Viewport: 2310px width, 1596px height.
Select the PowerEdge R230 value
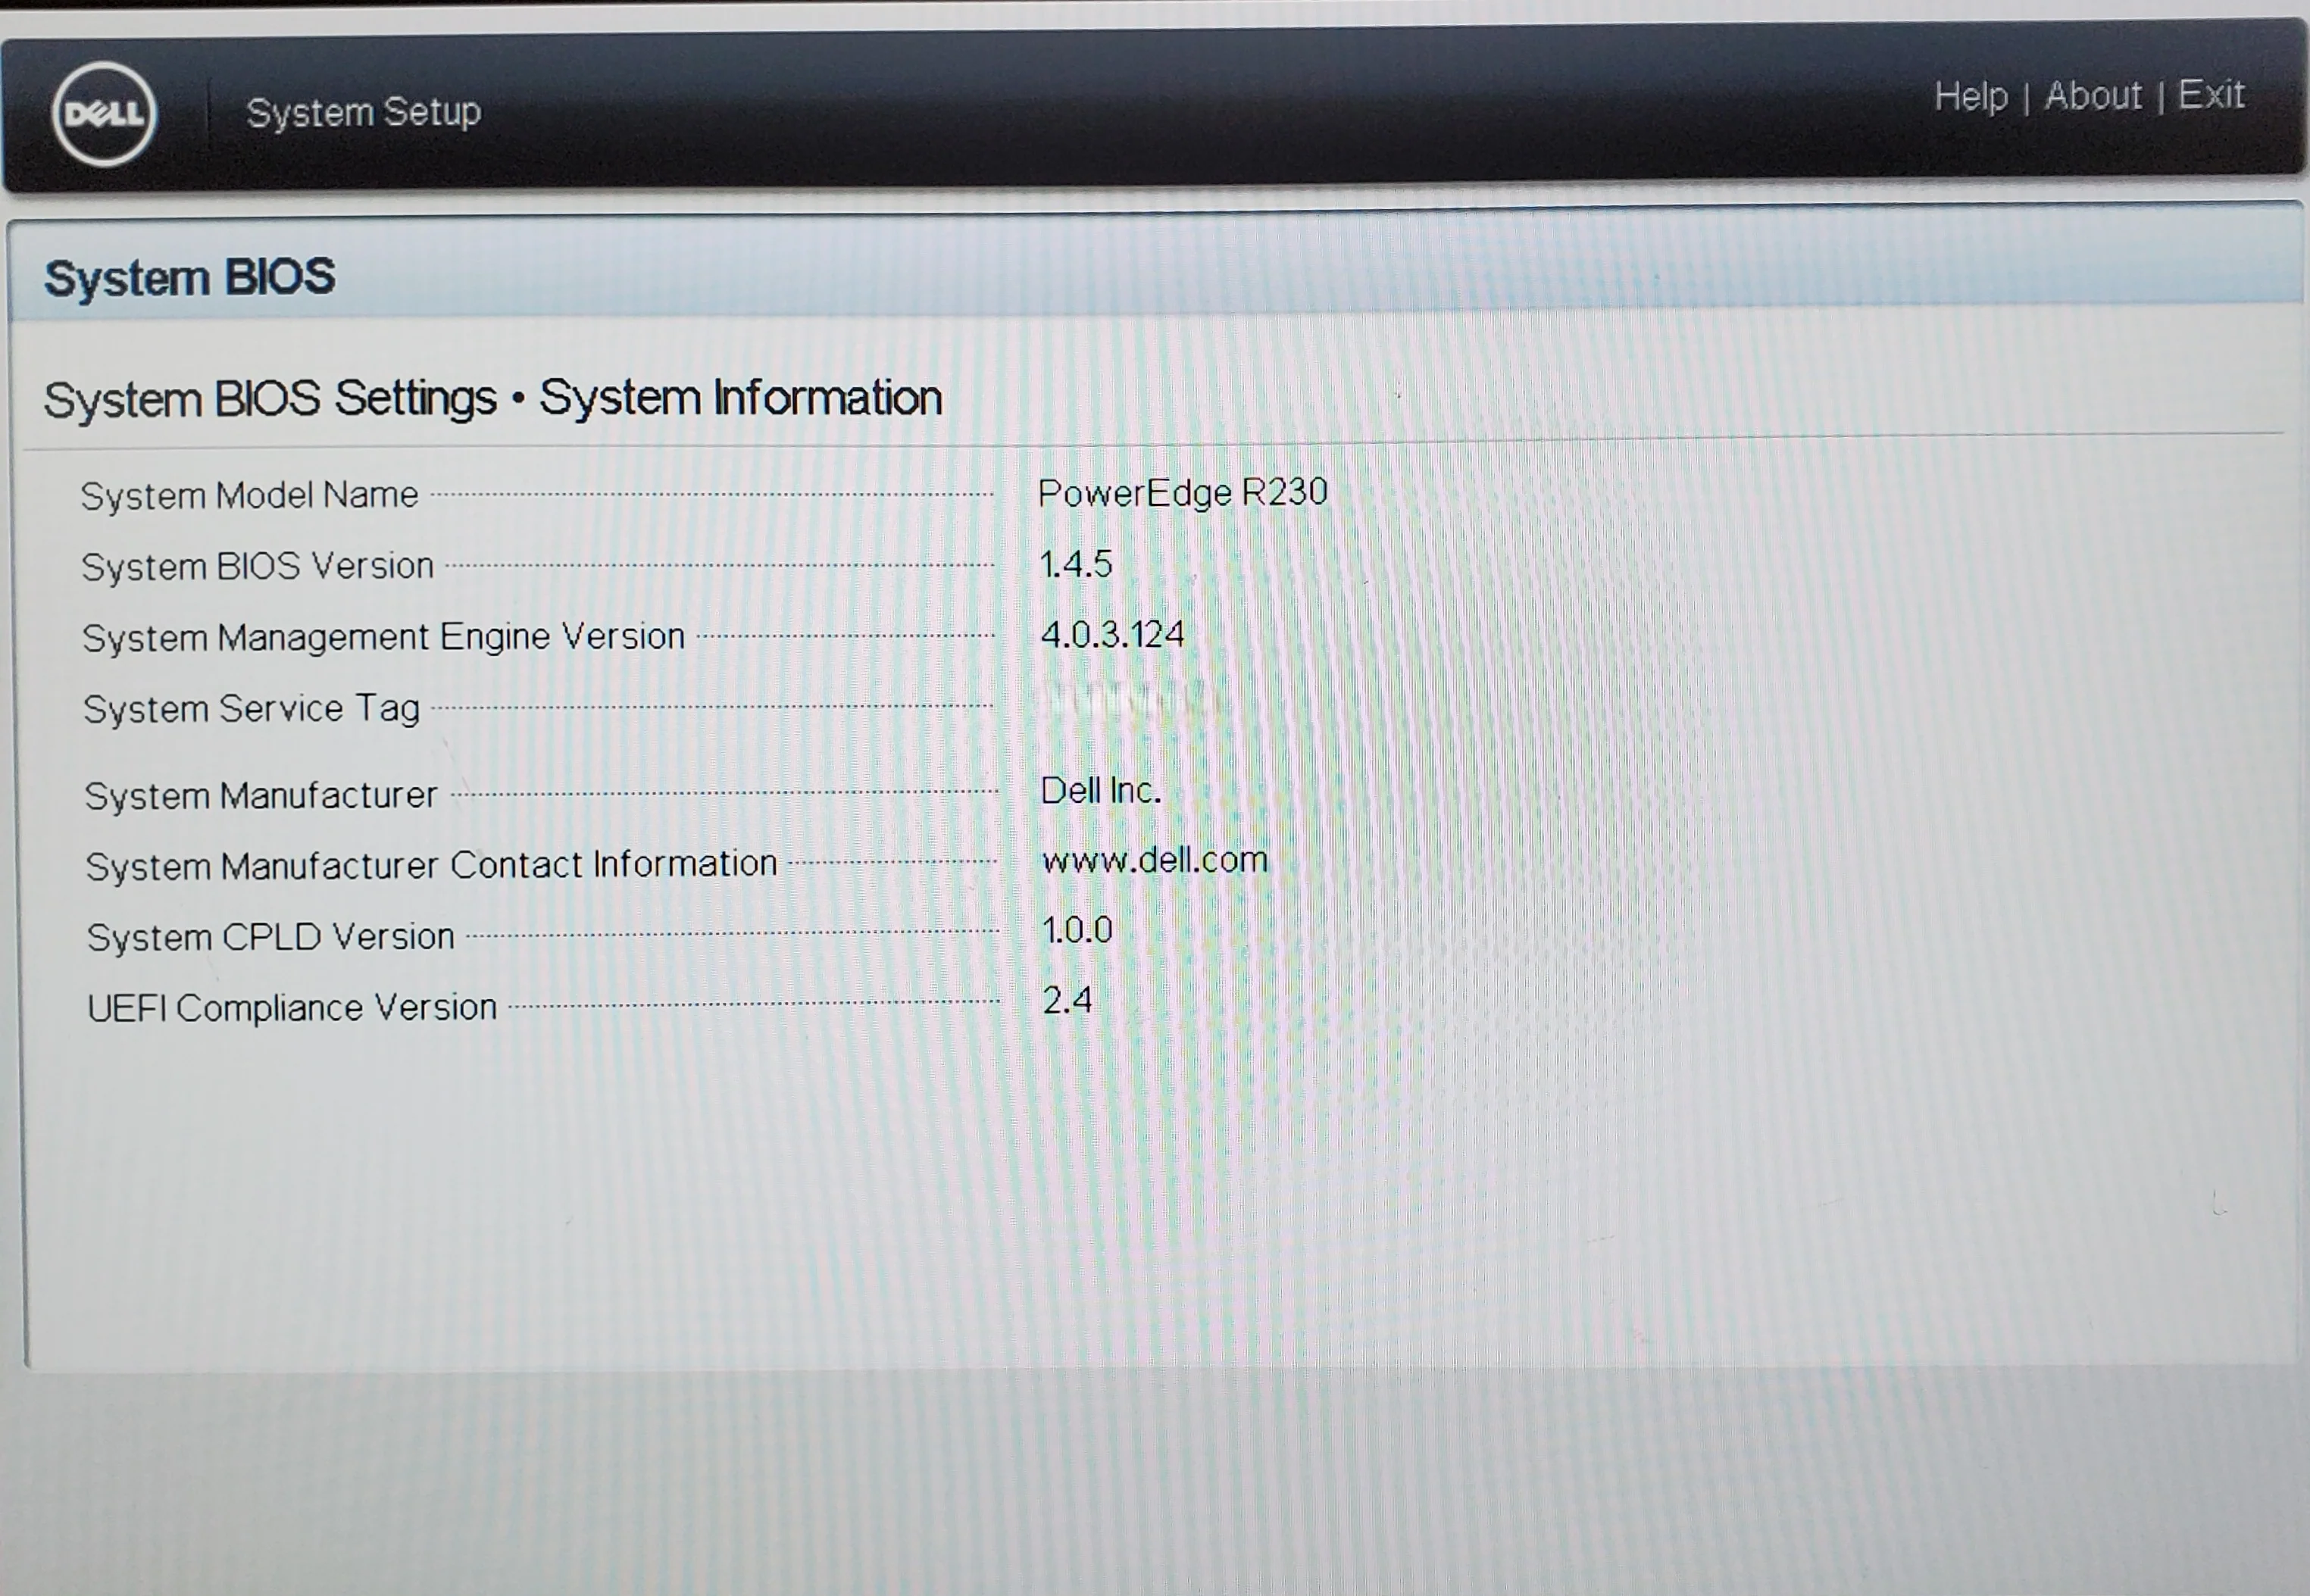(1182, 492)
